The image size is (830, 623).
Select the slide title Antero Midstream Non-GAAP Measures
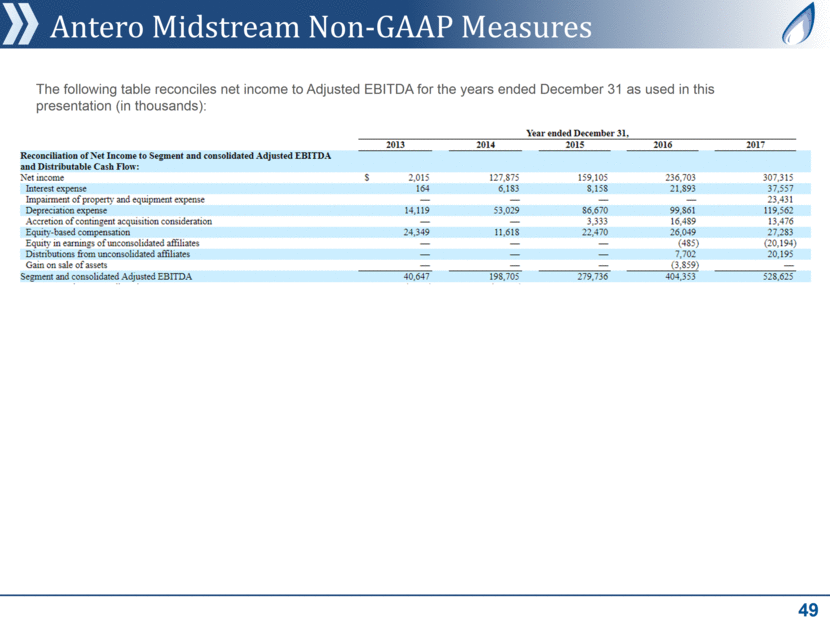[321, 26]
